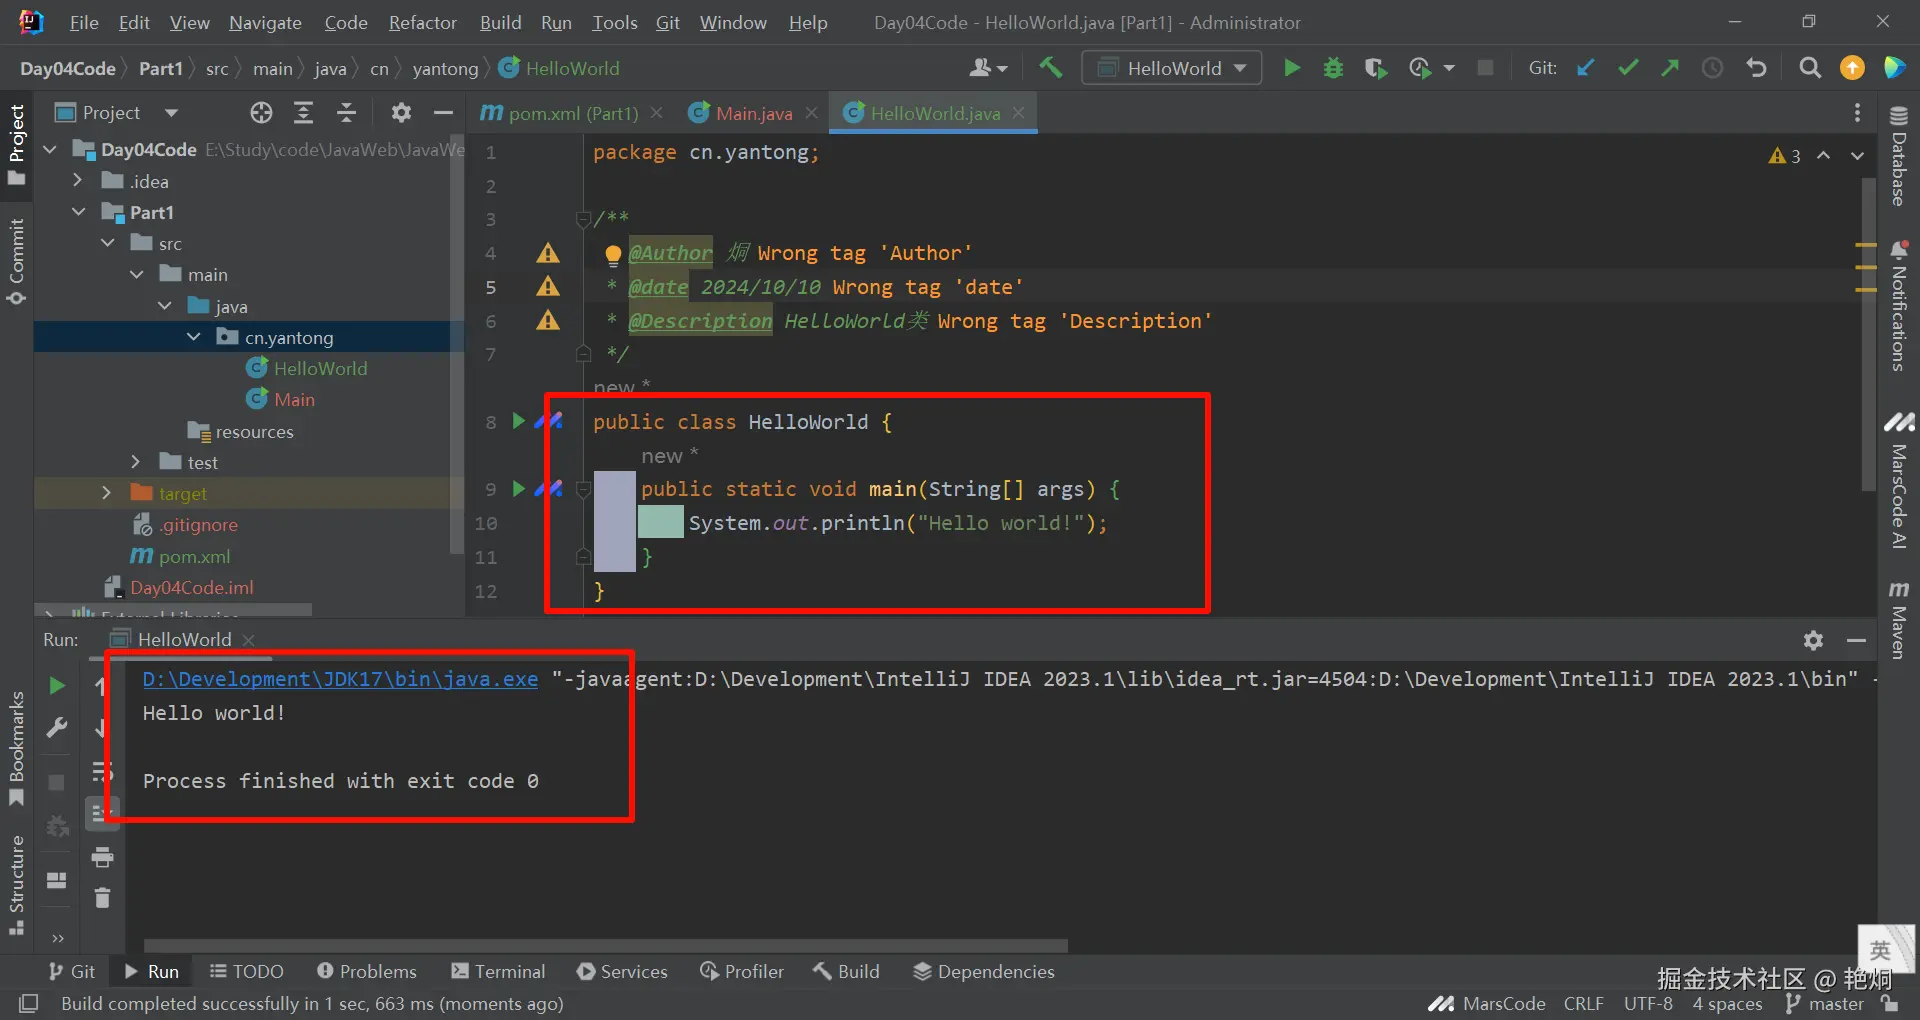Image resolution: width=1920 pixels, height=1020 pixels.
Task: Click the run gutter icon on line 8
Action: [x=518, y=421]
